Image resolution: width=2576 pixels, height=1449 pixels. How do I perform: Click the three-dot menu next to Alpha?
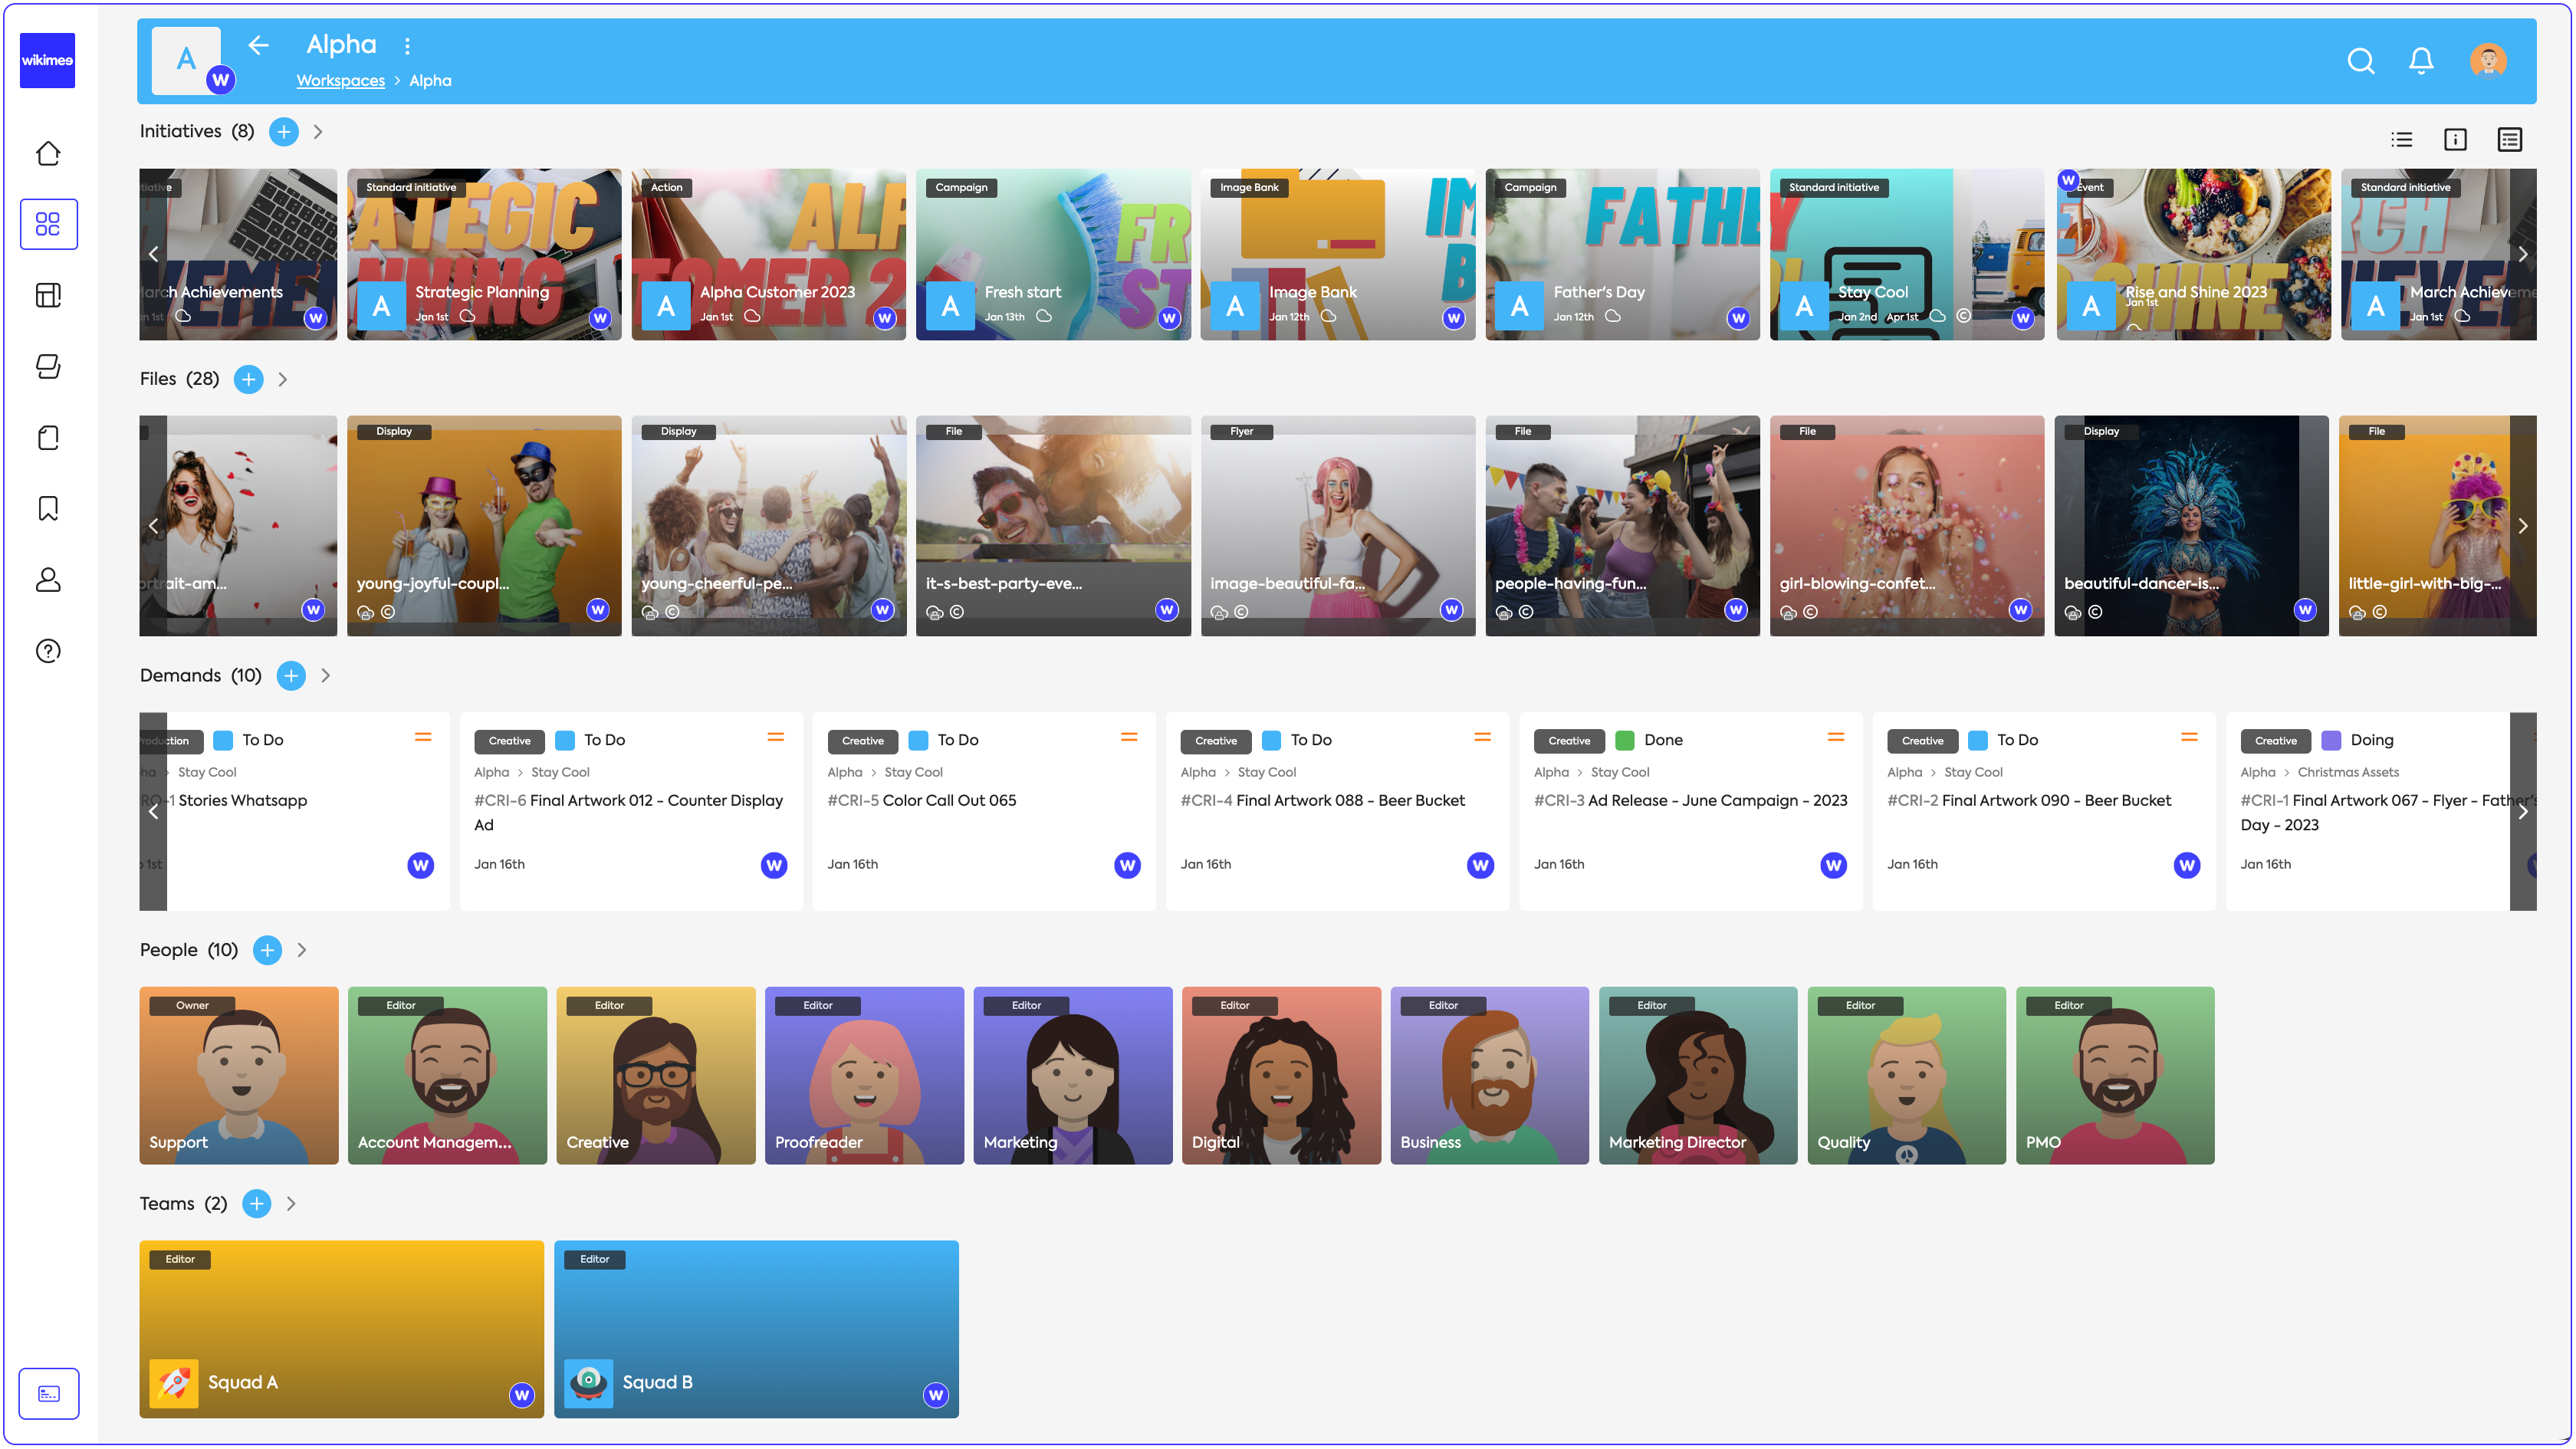click(407, 46)
